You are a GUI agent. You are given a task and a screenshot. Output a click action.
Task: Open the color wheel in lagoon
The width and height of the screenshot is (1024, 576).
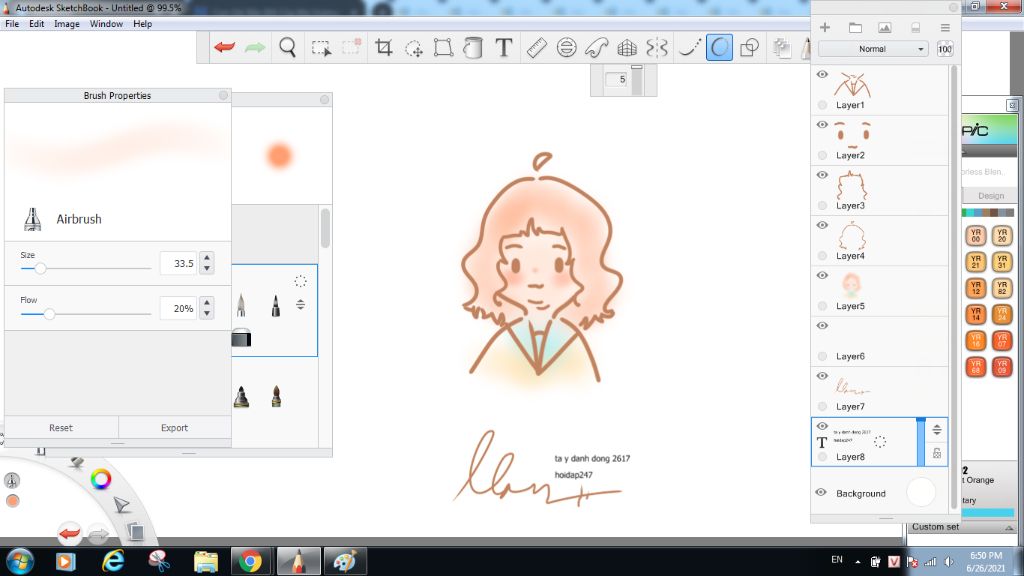coord(101,479)
